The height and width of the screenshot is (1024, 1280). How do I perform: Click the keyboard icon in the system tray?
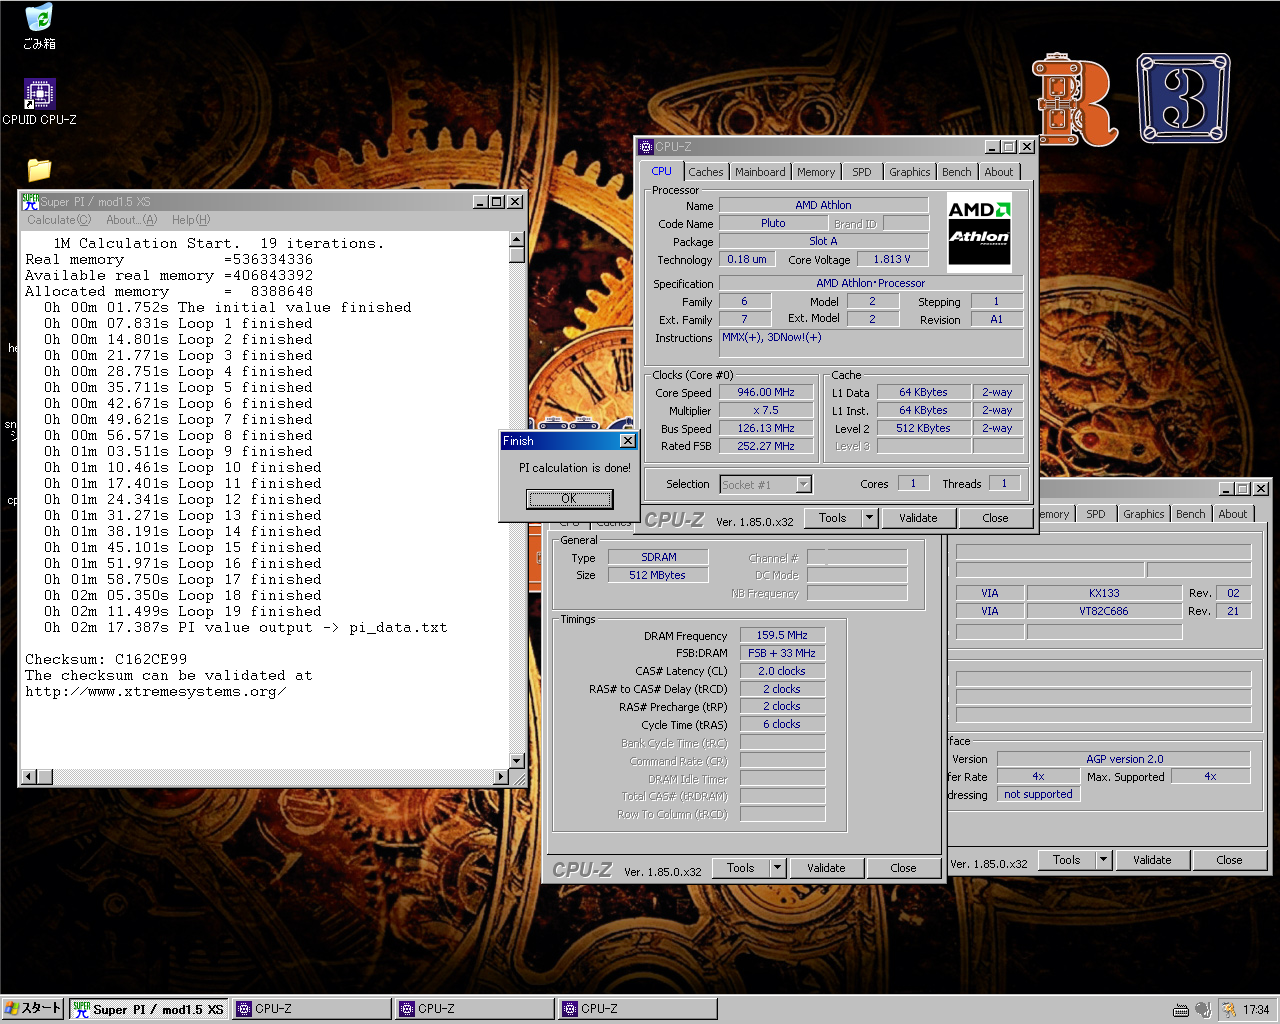click(1181, 1010)
